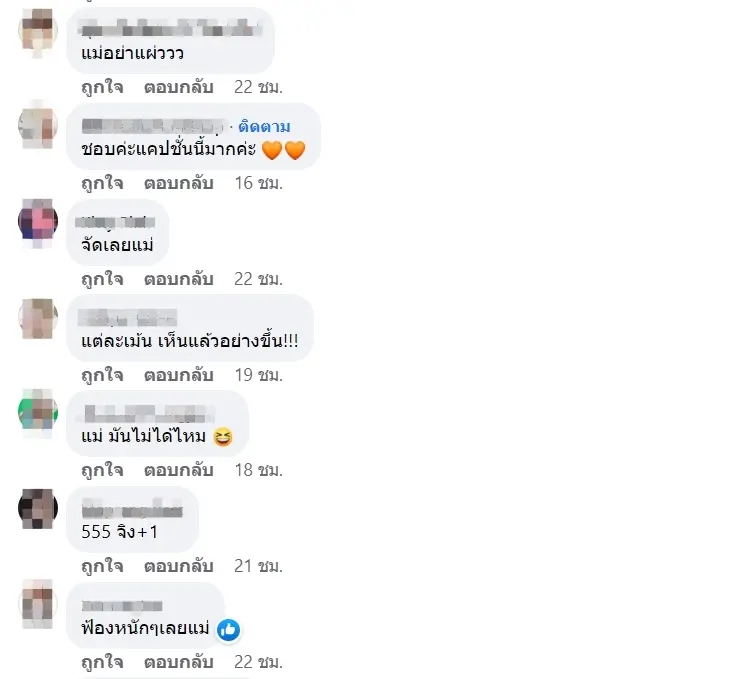Like the 'แม่อย่าแผ่ววว' comment with ถูกใจ
The height and width of the screenshot is (679, 734).
click(103, 87)
